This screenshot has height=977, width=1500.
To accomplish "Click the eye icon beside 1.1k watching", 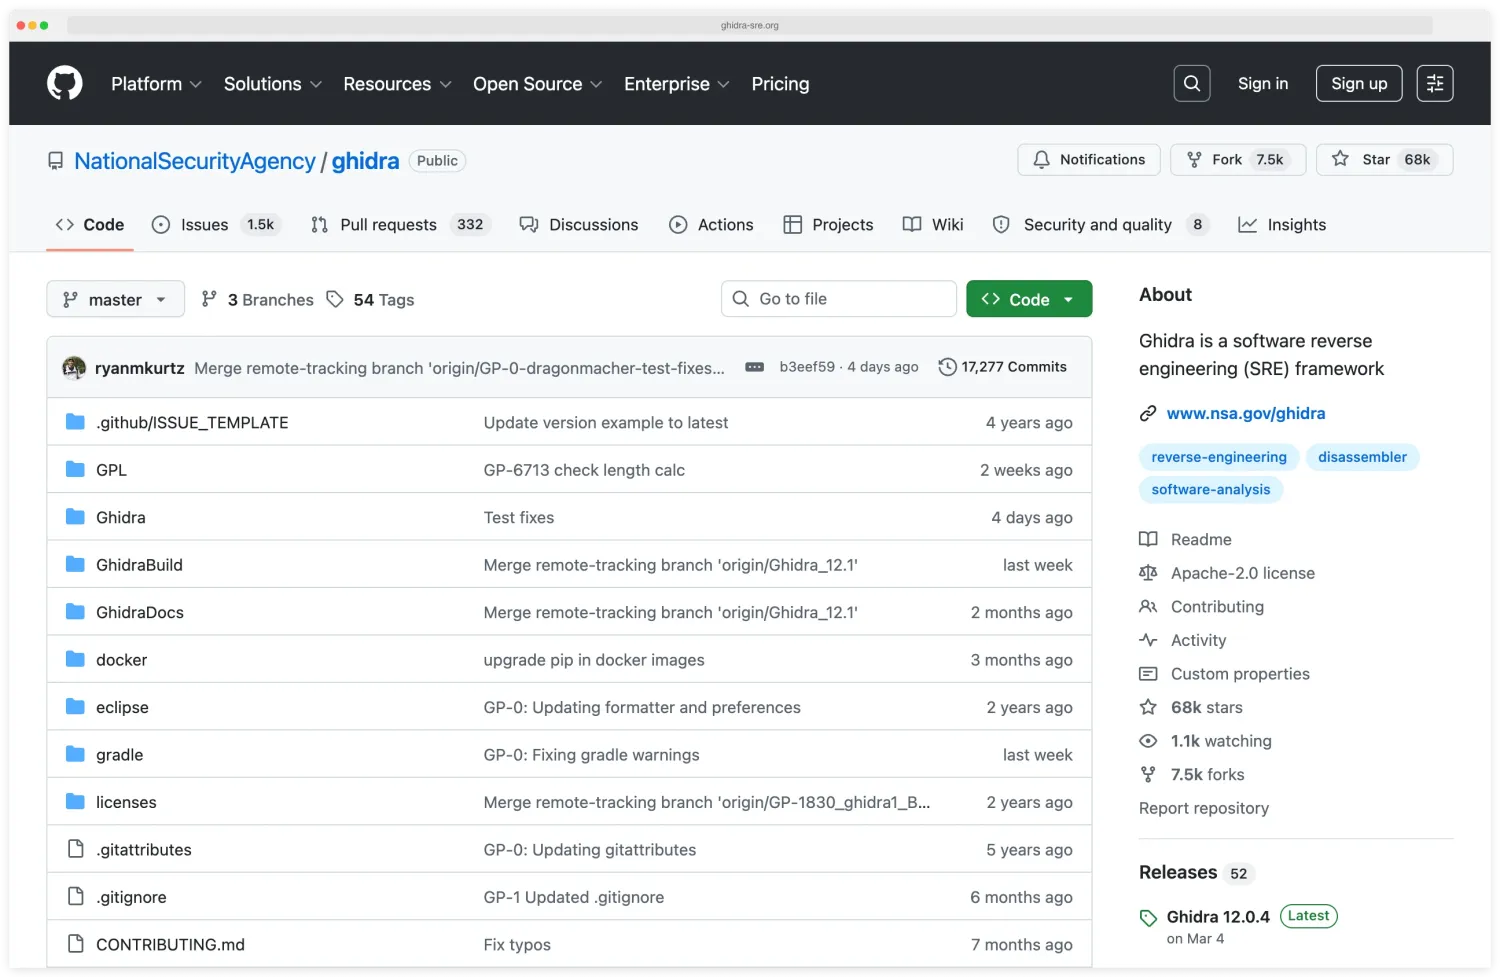I will pyautogui.click(x=1148, y=741).
